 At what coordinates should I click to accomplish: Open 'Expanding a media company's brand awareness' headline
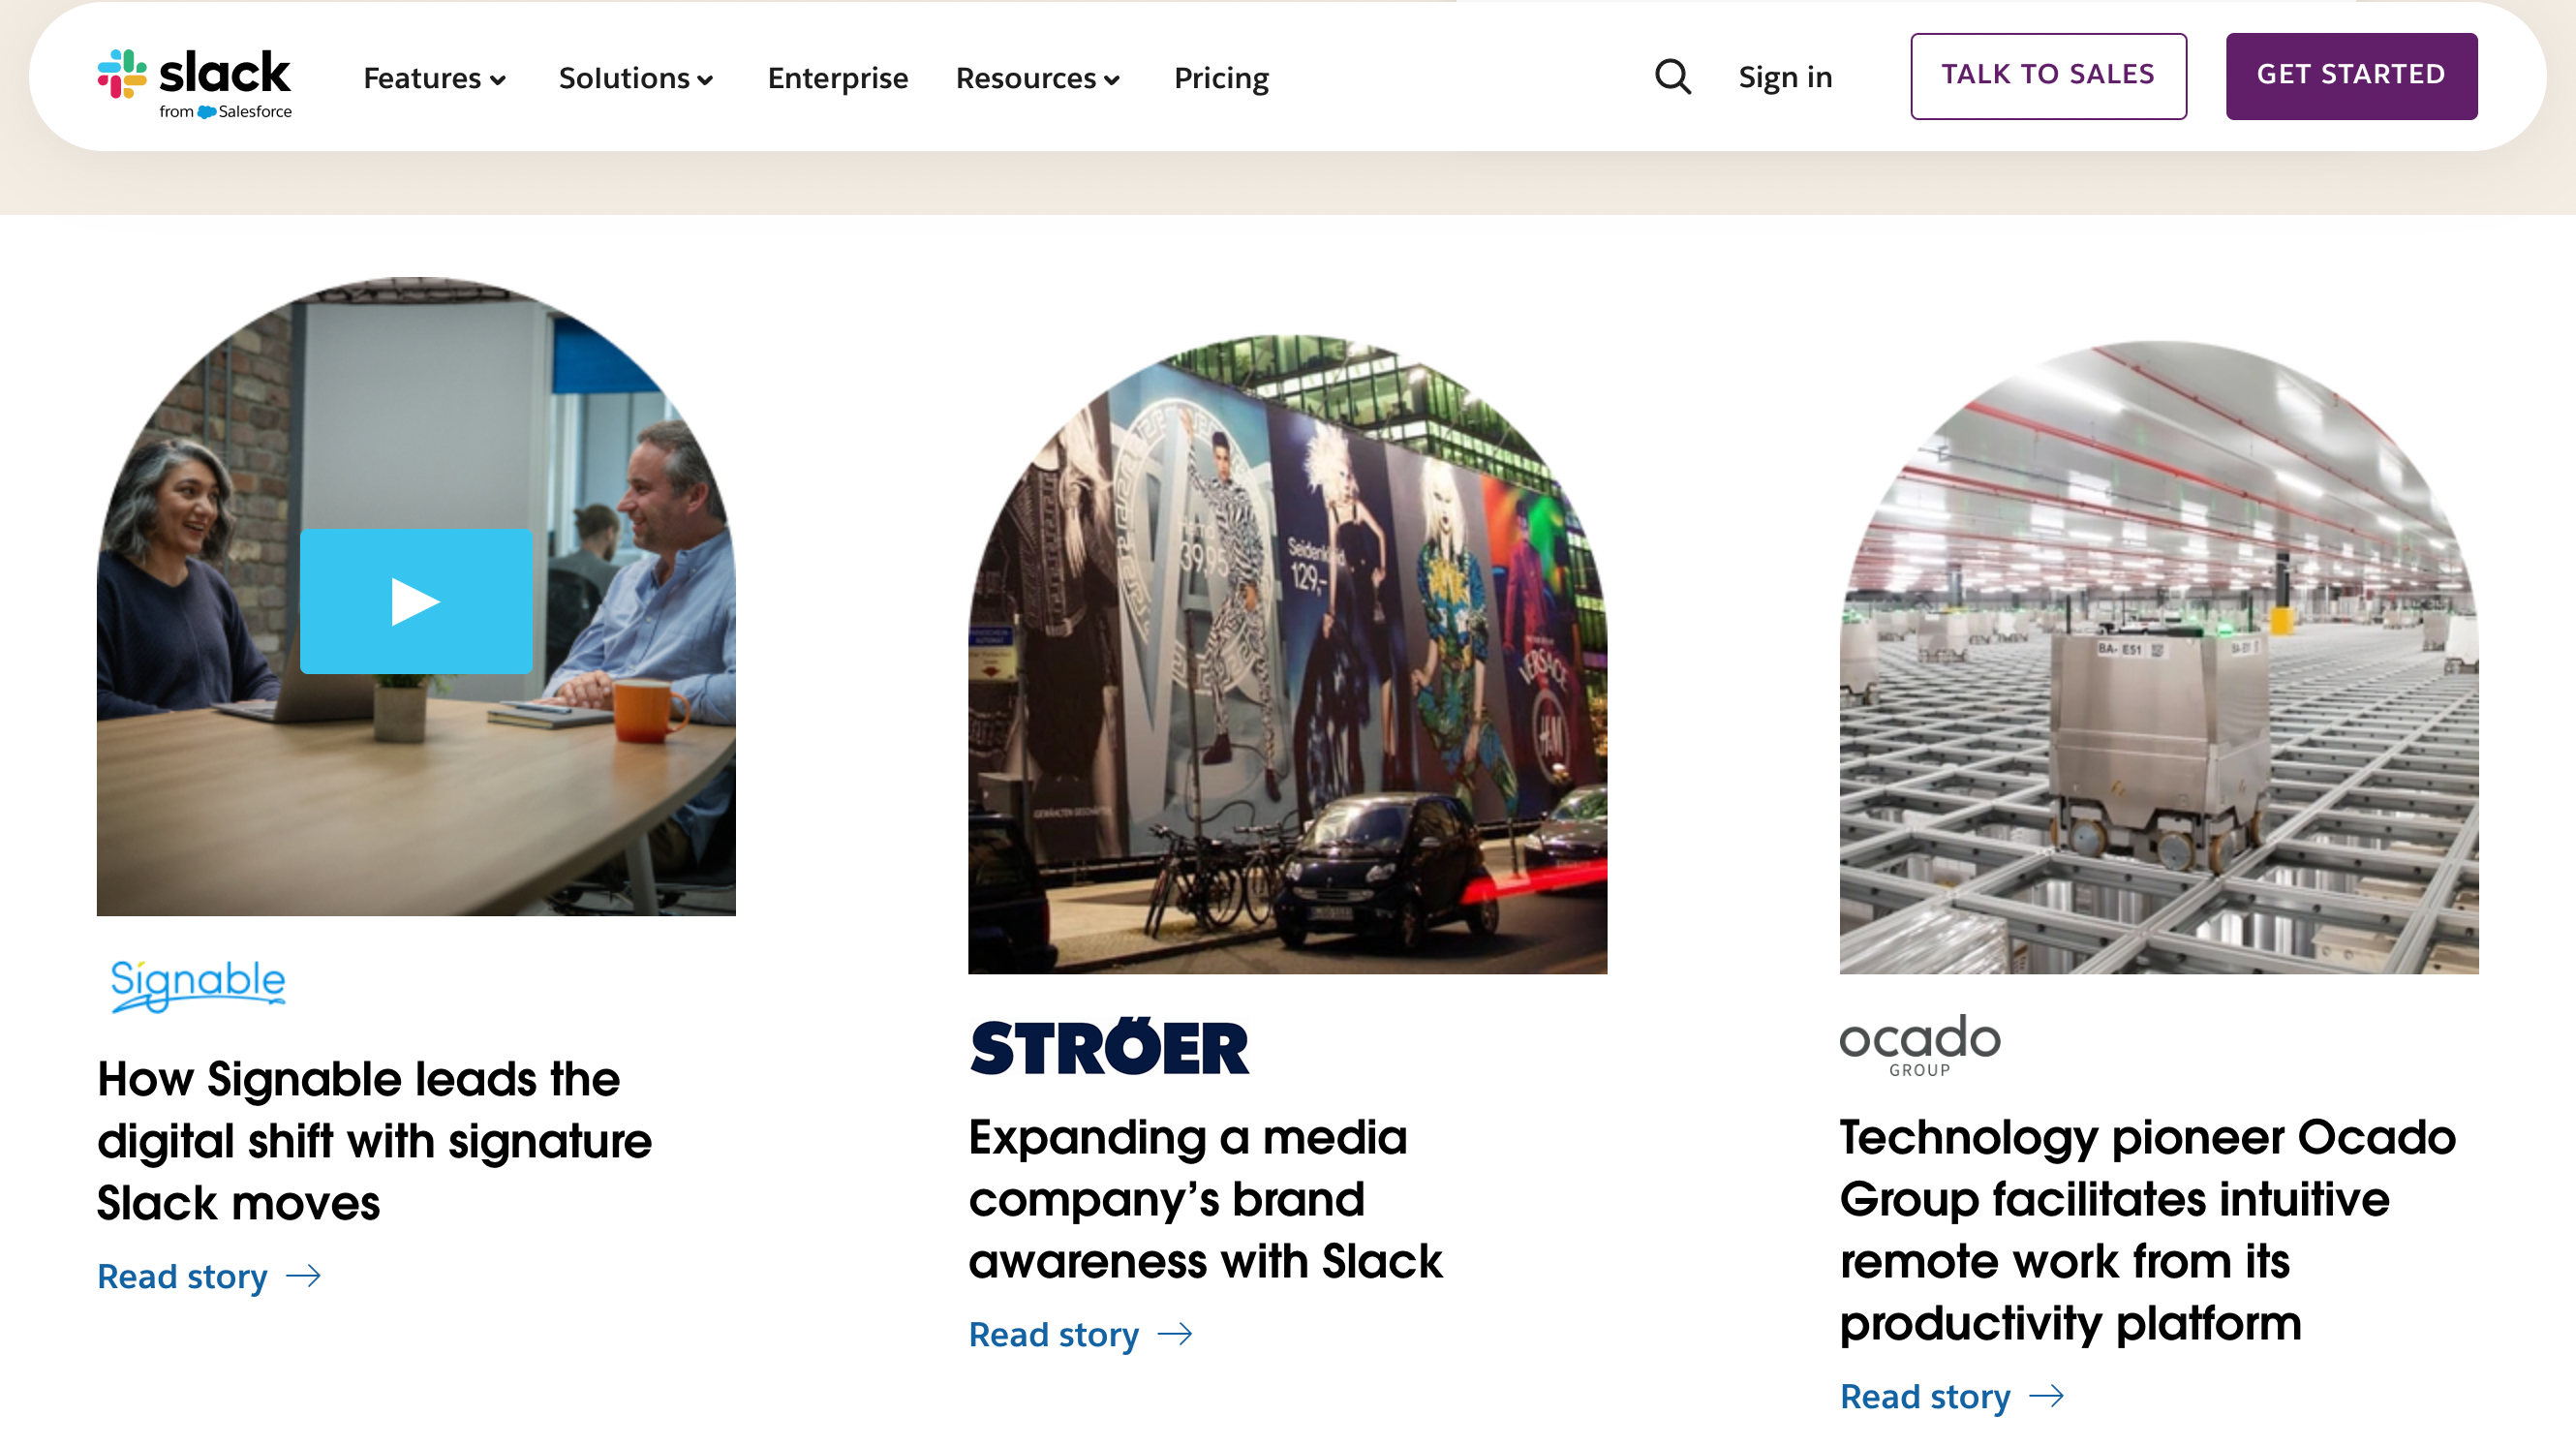tap(1205, 1198)
